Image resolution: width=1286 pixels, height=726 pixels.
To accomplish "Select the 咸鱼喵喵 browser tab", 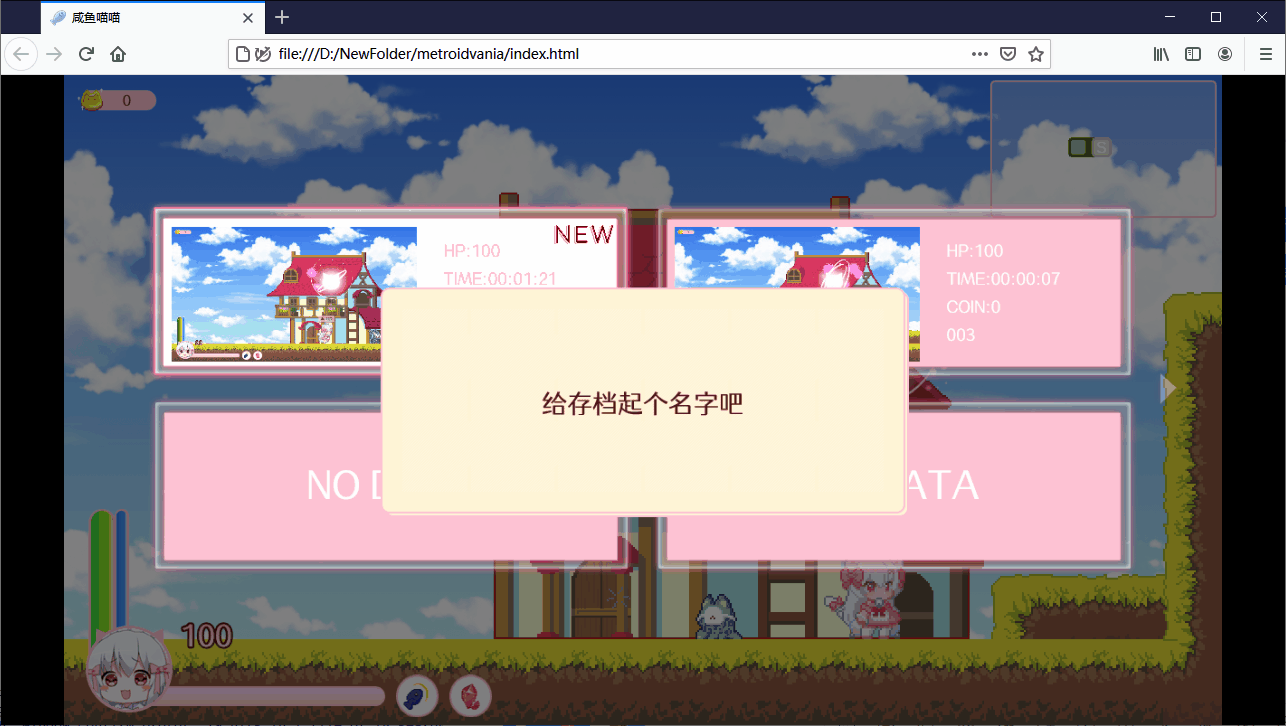I will click(x=153, y=17).
